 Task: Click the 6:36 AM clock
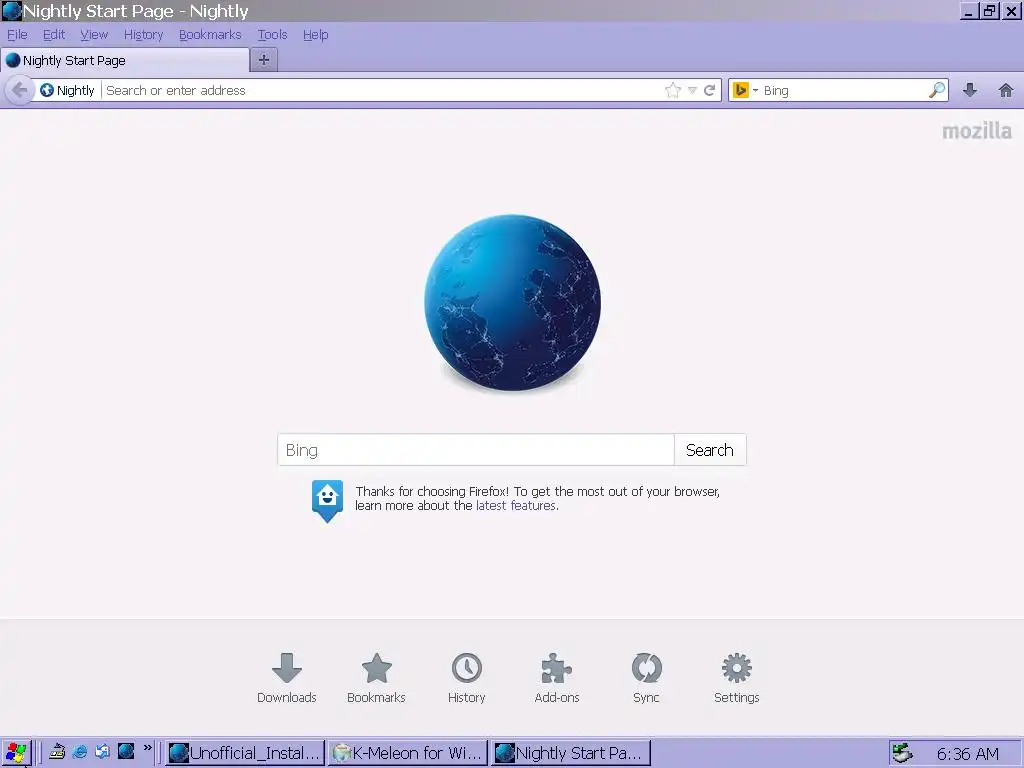(x=968, y=754)
